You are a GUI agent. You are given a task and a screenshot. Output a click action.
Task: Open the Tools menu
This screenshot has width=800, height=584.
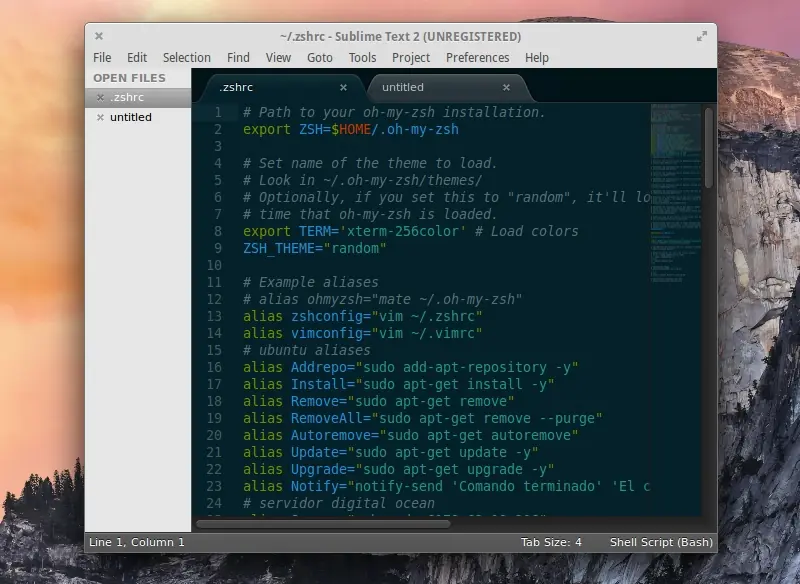pos(362,58)
